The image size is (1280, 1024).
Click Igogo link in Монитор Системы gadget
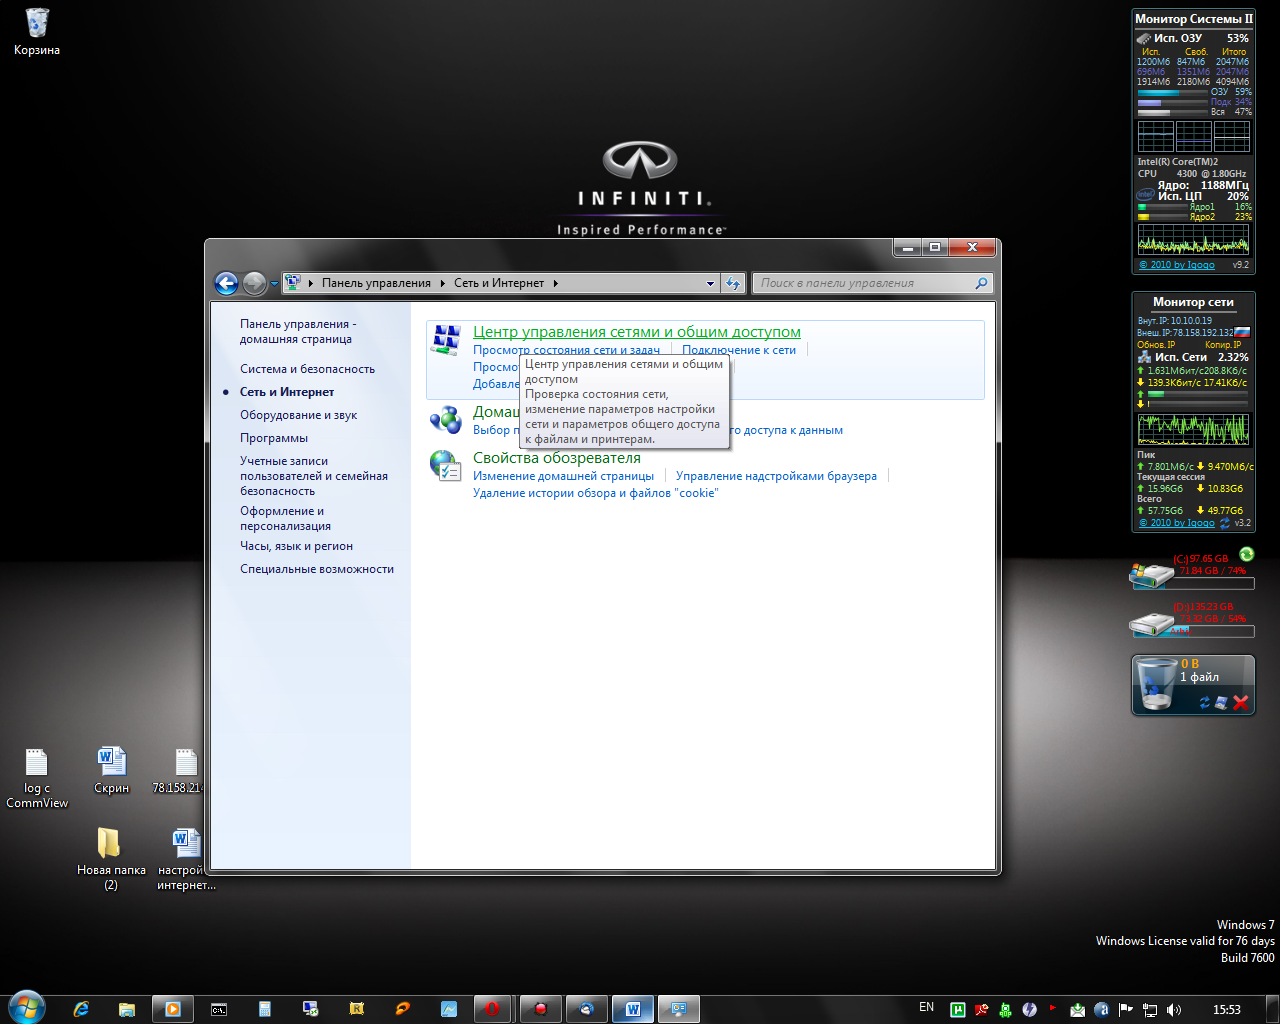pos(1177,265)
